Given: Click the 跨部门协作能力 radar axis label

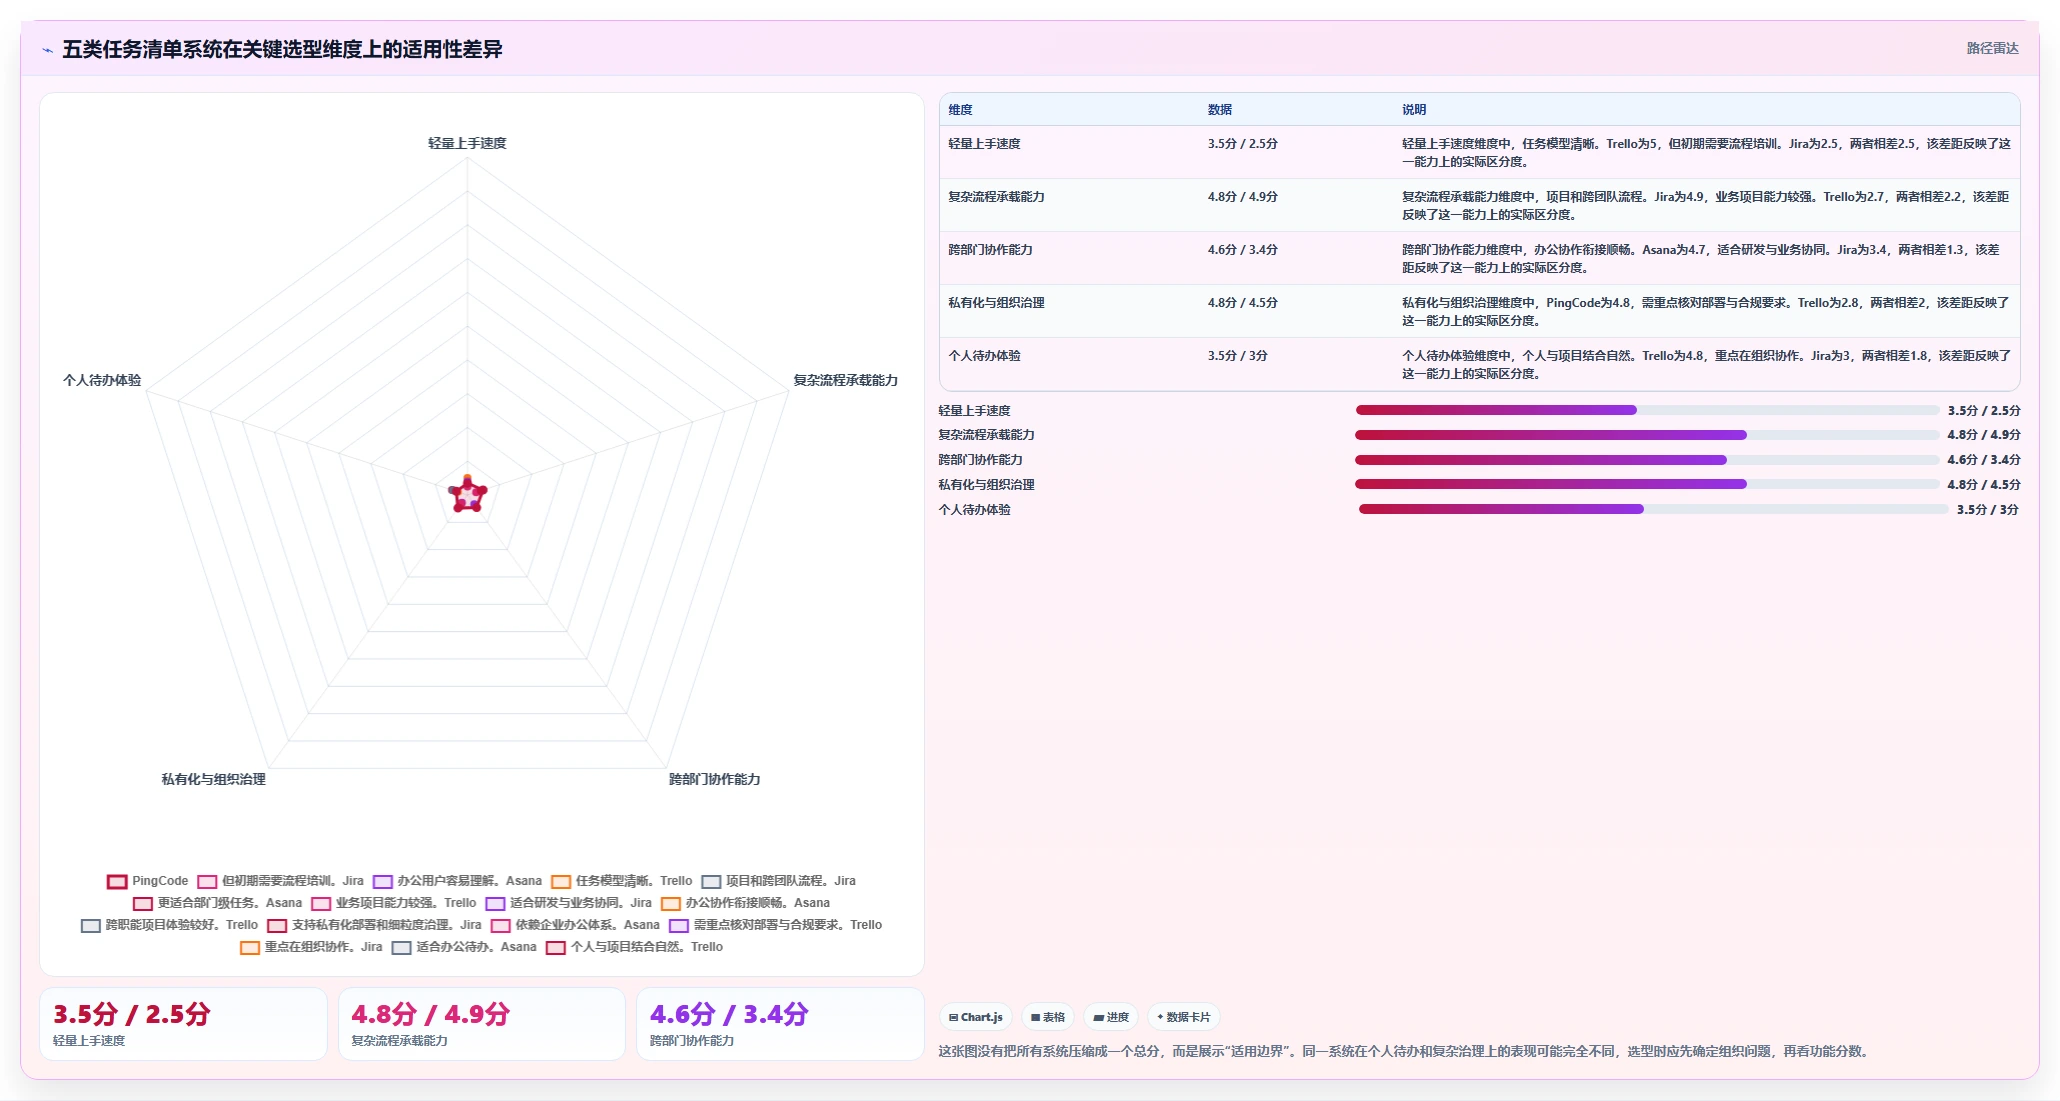Looking at the screenshot, I should pos(714,779).
